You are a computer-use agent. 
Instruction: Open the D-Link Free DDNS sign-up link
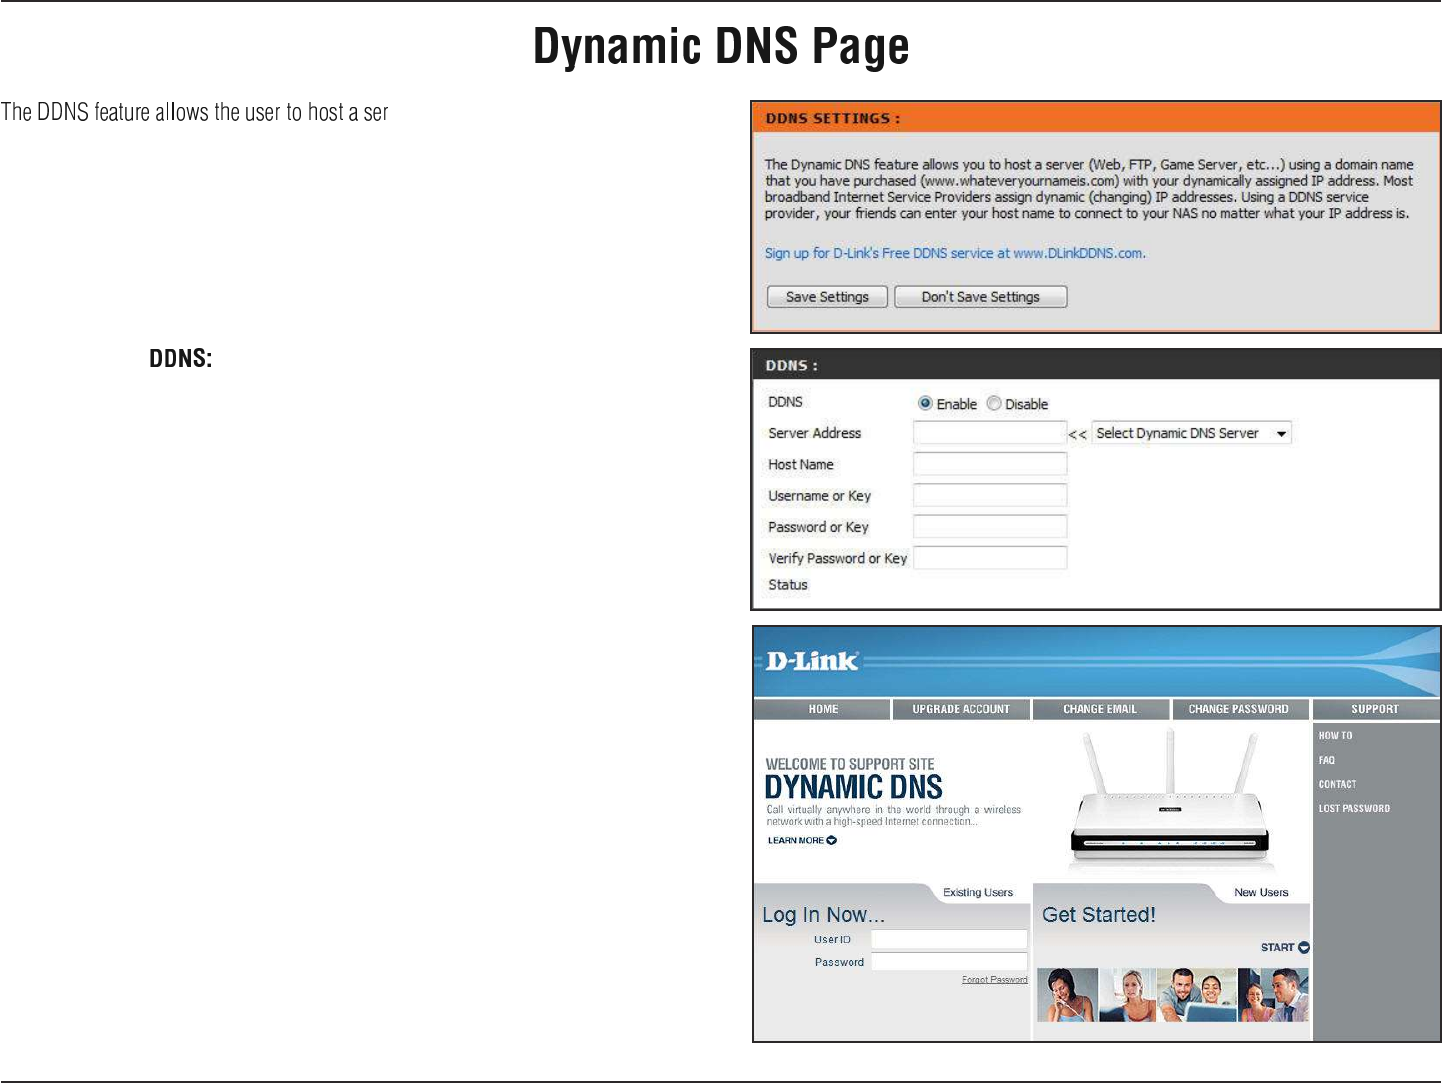pyautogui.click(x=955, y=253)
